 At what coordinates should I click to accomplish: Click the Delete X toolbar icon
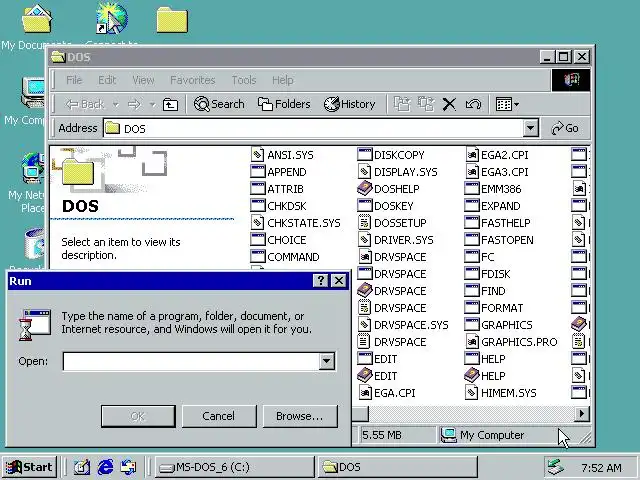coord(449,104)
